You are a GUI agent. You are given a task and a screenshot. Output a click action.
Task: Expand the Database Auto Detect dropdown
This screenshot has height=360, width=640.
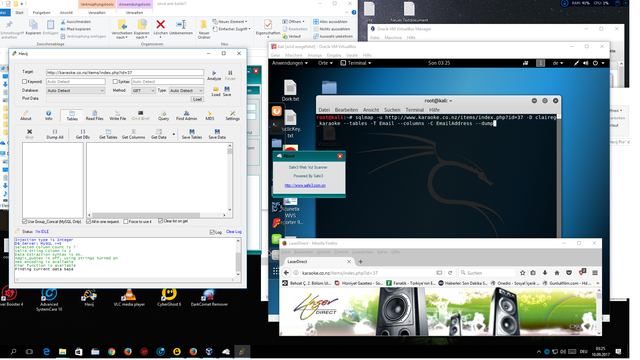pyautogui.click(x=76, y=91)
